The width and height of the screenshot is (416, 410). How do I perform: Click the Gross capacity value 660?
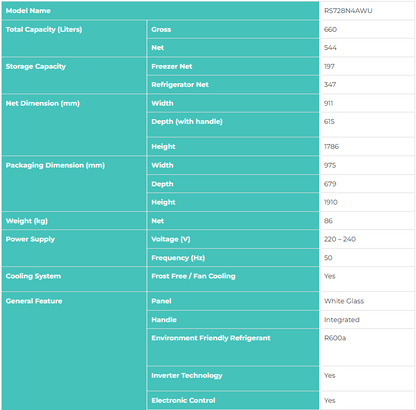[330, 29]
